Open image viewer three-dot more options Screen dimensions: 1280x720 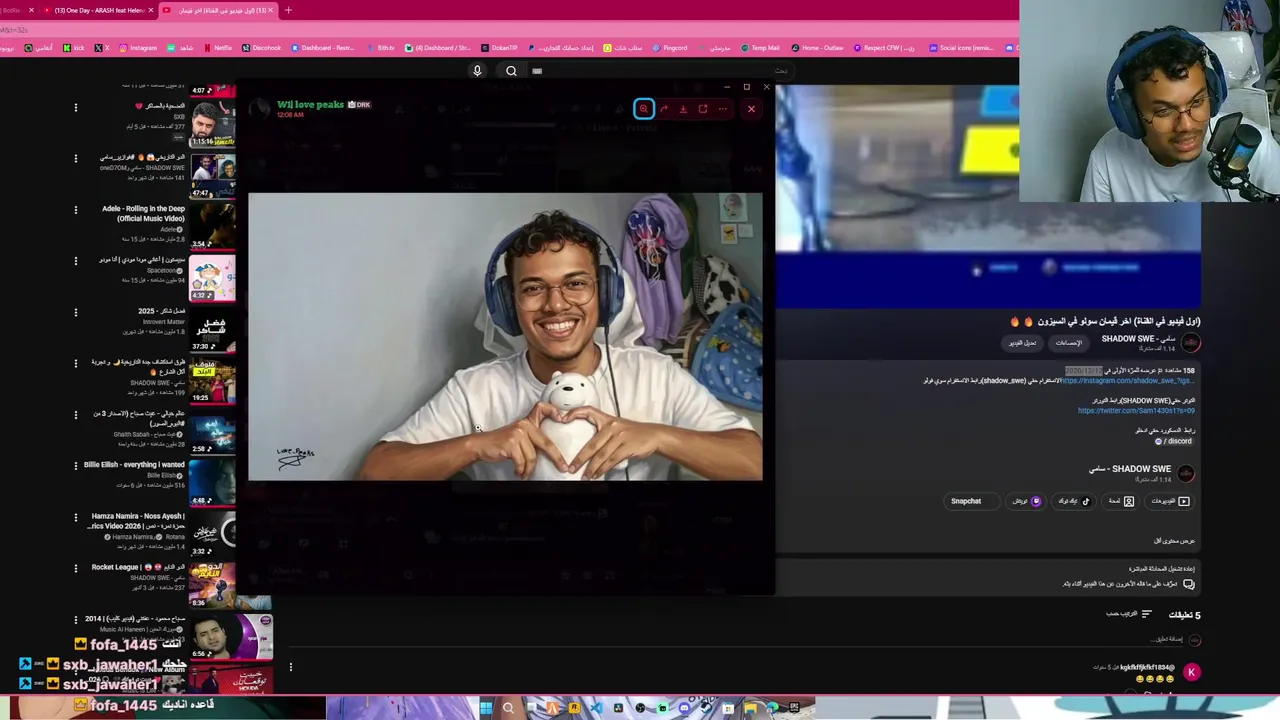click(x=722, y=109)
